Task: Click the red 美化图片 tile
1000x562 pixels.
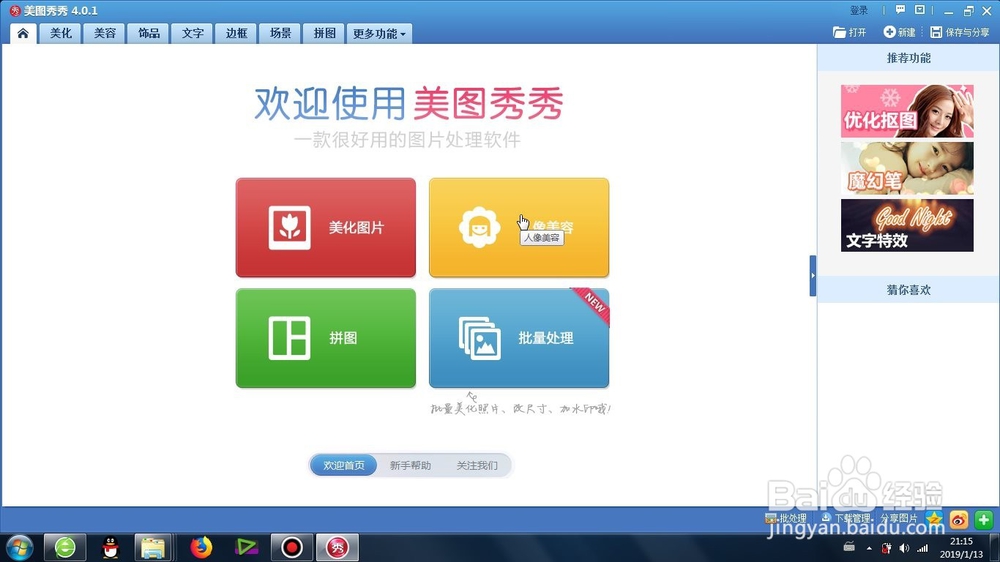Action: pos(326,228)
